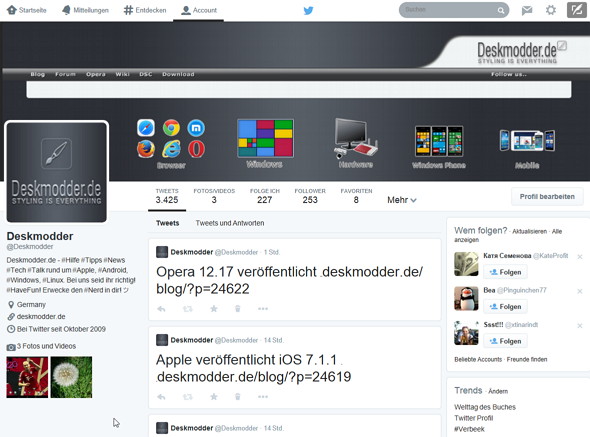Viewport: 590px width, 437px height.
Task: Click the Twitter bird logo
Action: 308,11
